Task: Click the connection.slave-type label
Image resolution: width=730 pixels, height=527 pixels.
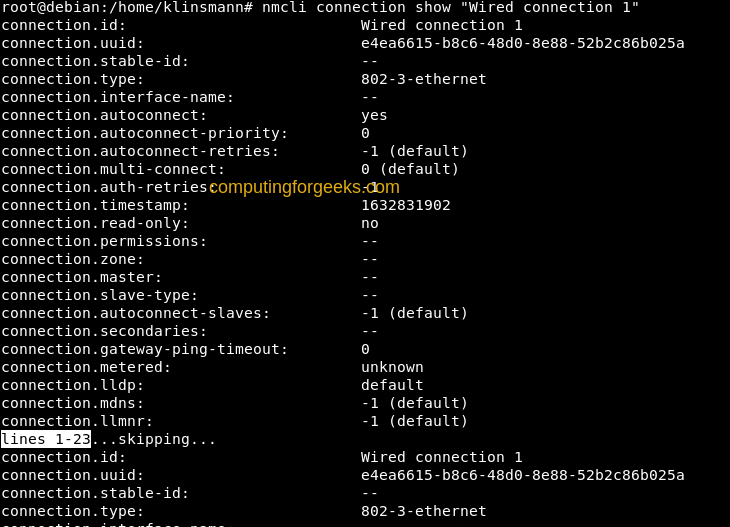Action: tap(100, 295)
